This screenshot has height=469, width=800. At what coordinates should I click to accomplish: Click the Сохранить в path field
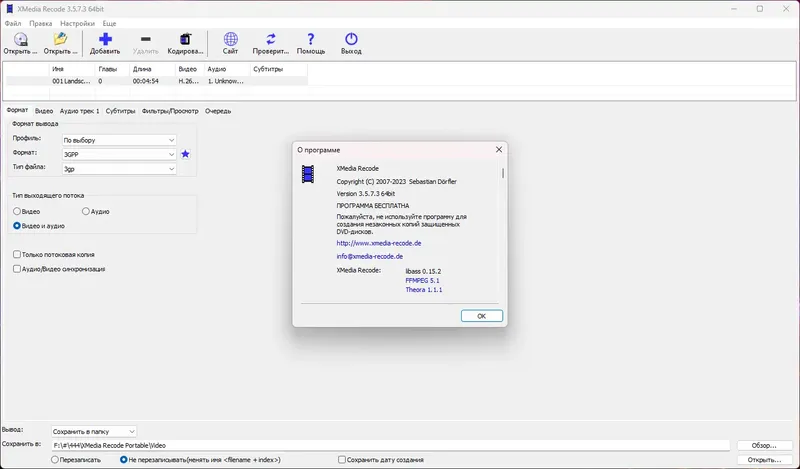coord(390,446)
